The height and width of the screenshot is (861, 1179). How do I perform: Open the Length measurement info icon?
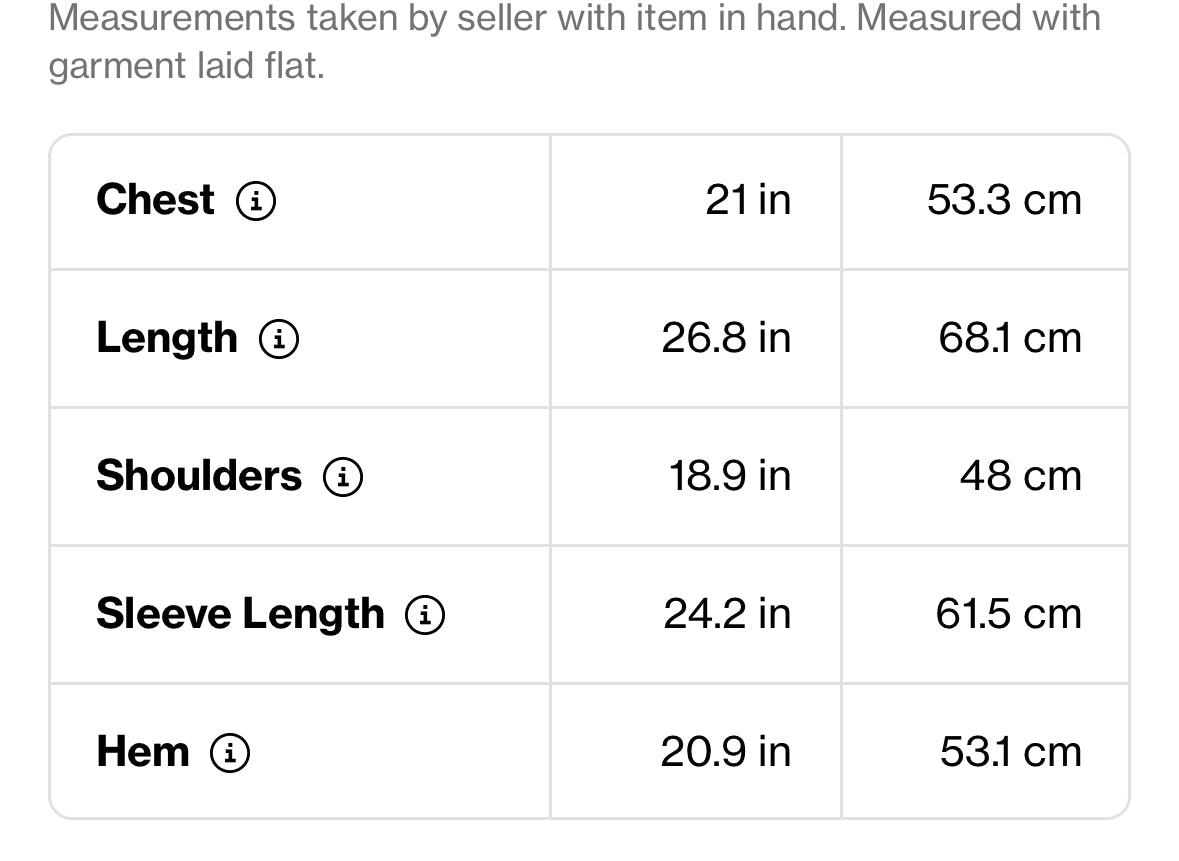[279, 339]
